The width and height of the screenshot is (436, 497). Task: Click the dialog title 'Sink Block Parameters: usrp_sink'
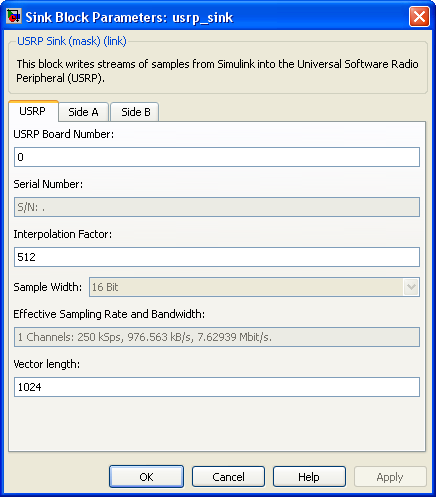coord(129,17)
